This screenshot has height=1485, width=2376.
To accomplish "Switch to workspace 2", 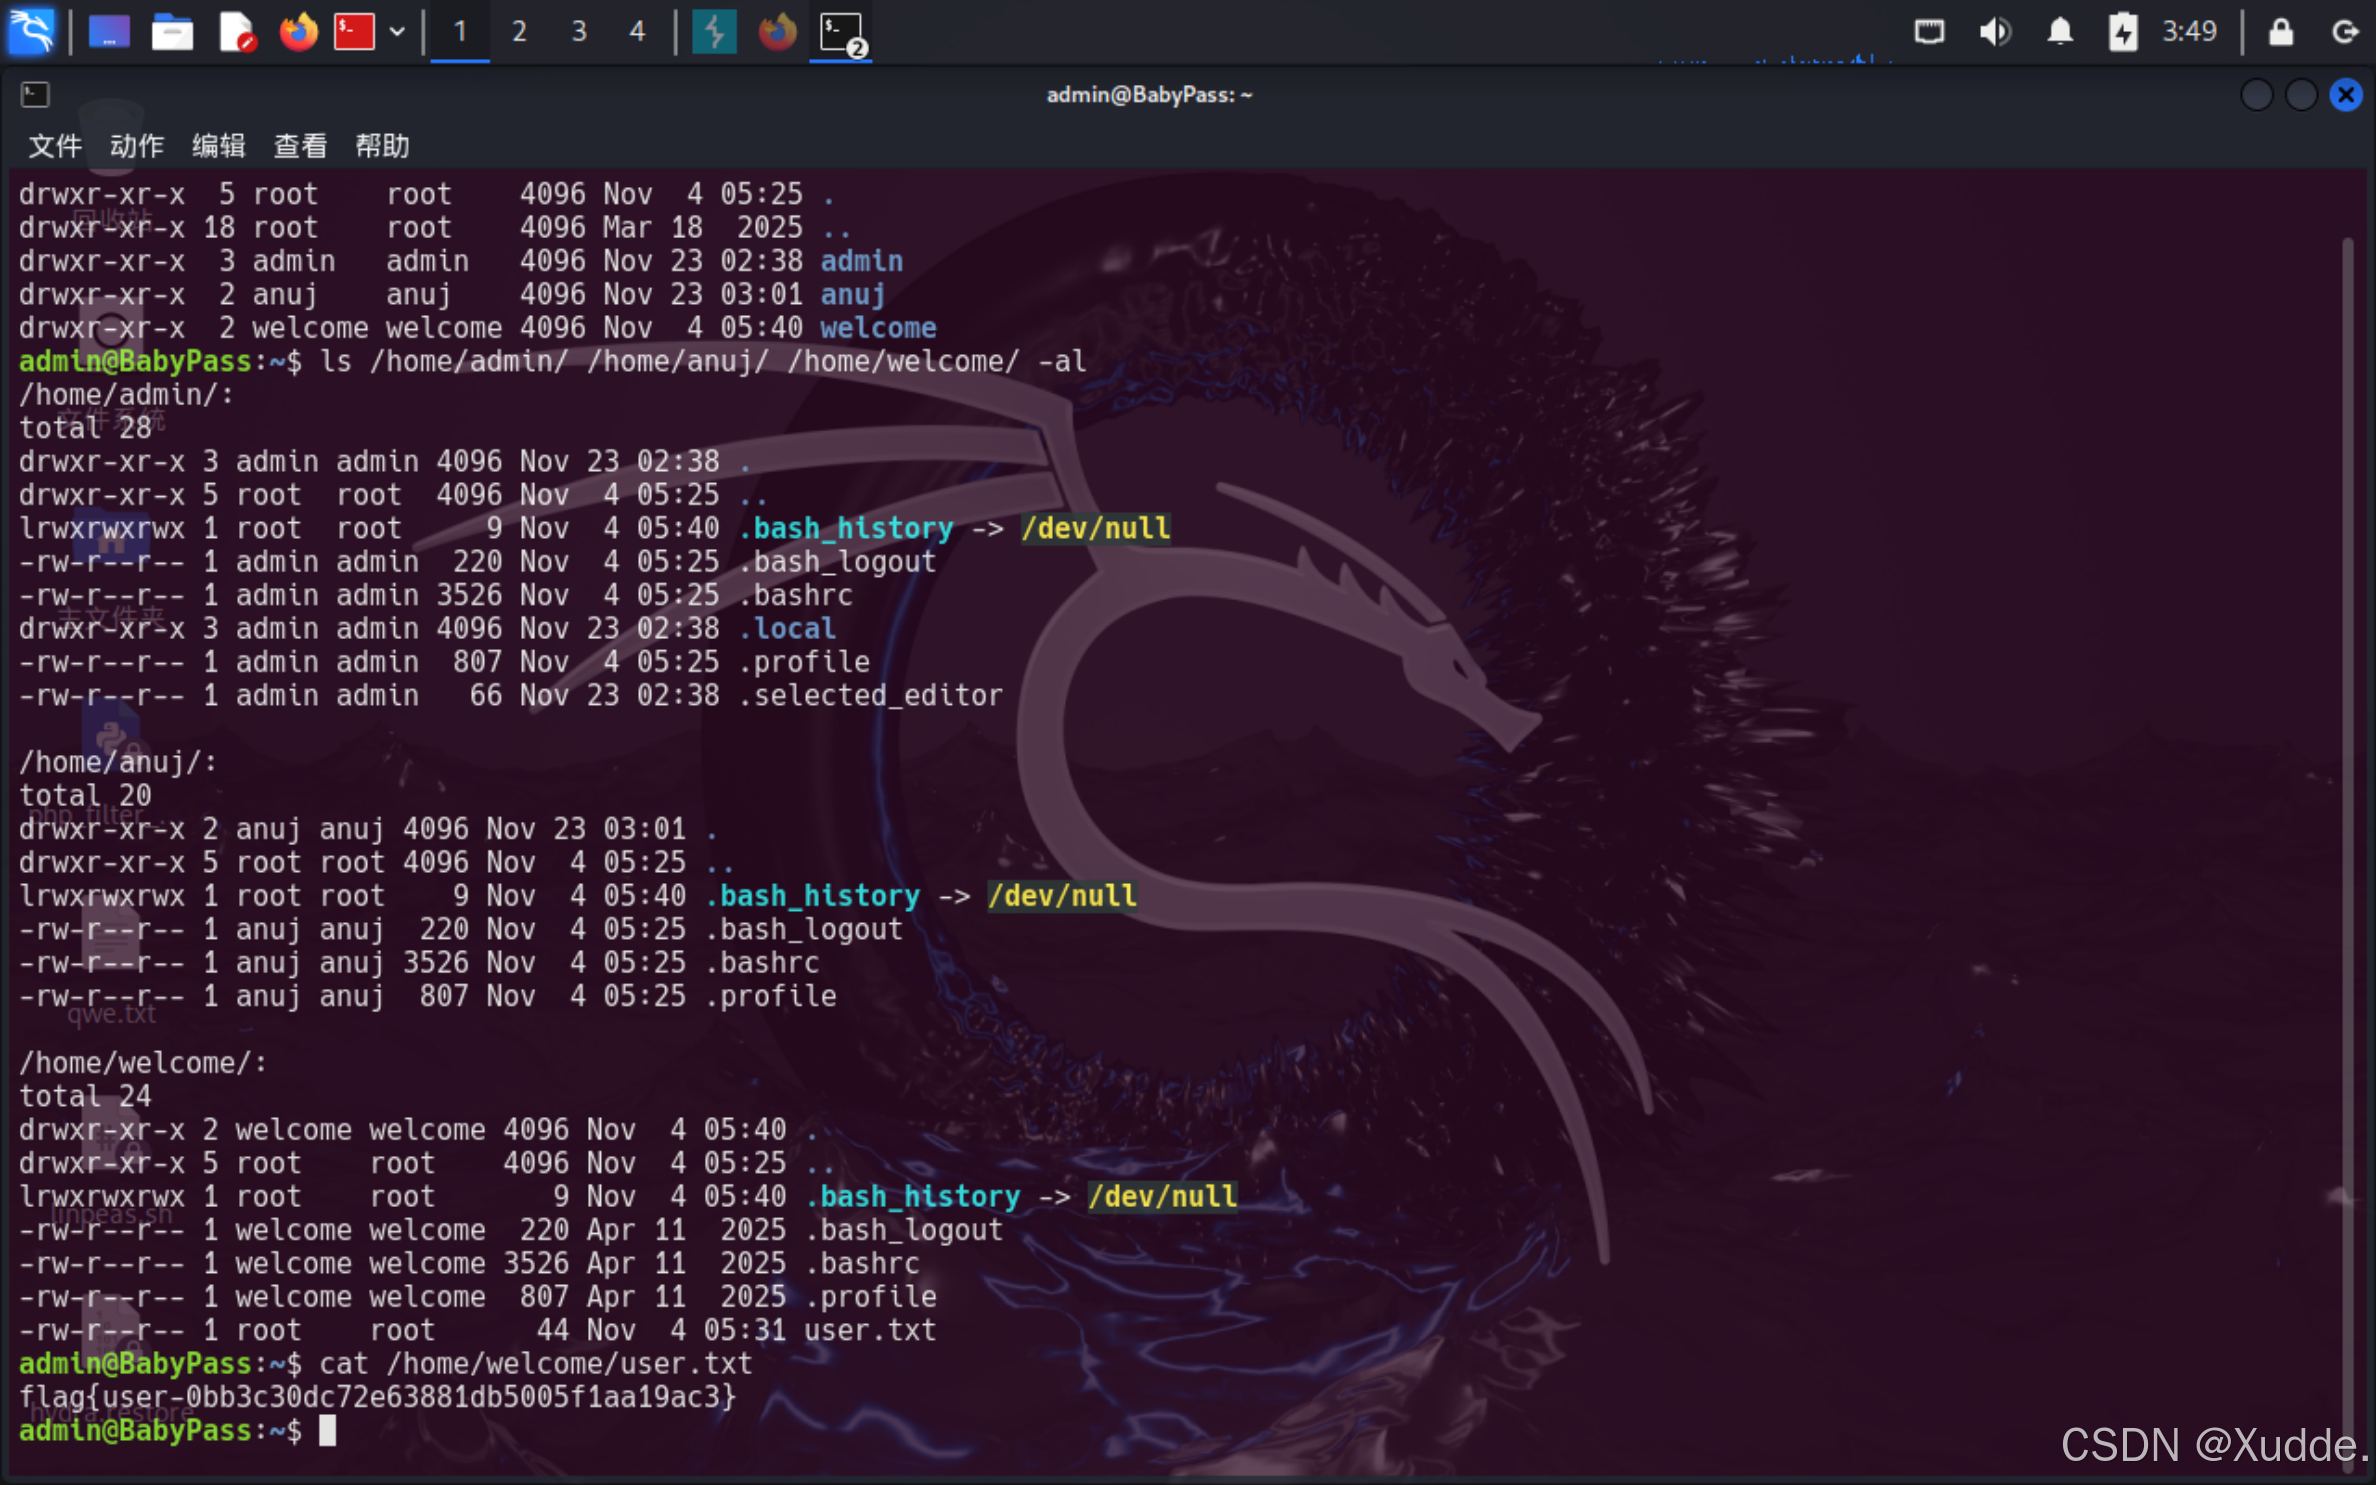I will [519, 32].
